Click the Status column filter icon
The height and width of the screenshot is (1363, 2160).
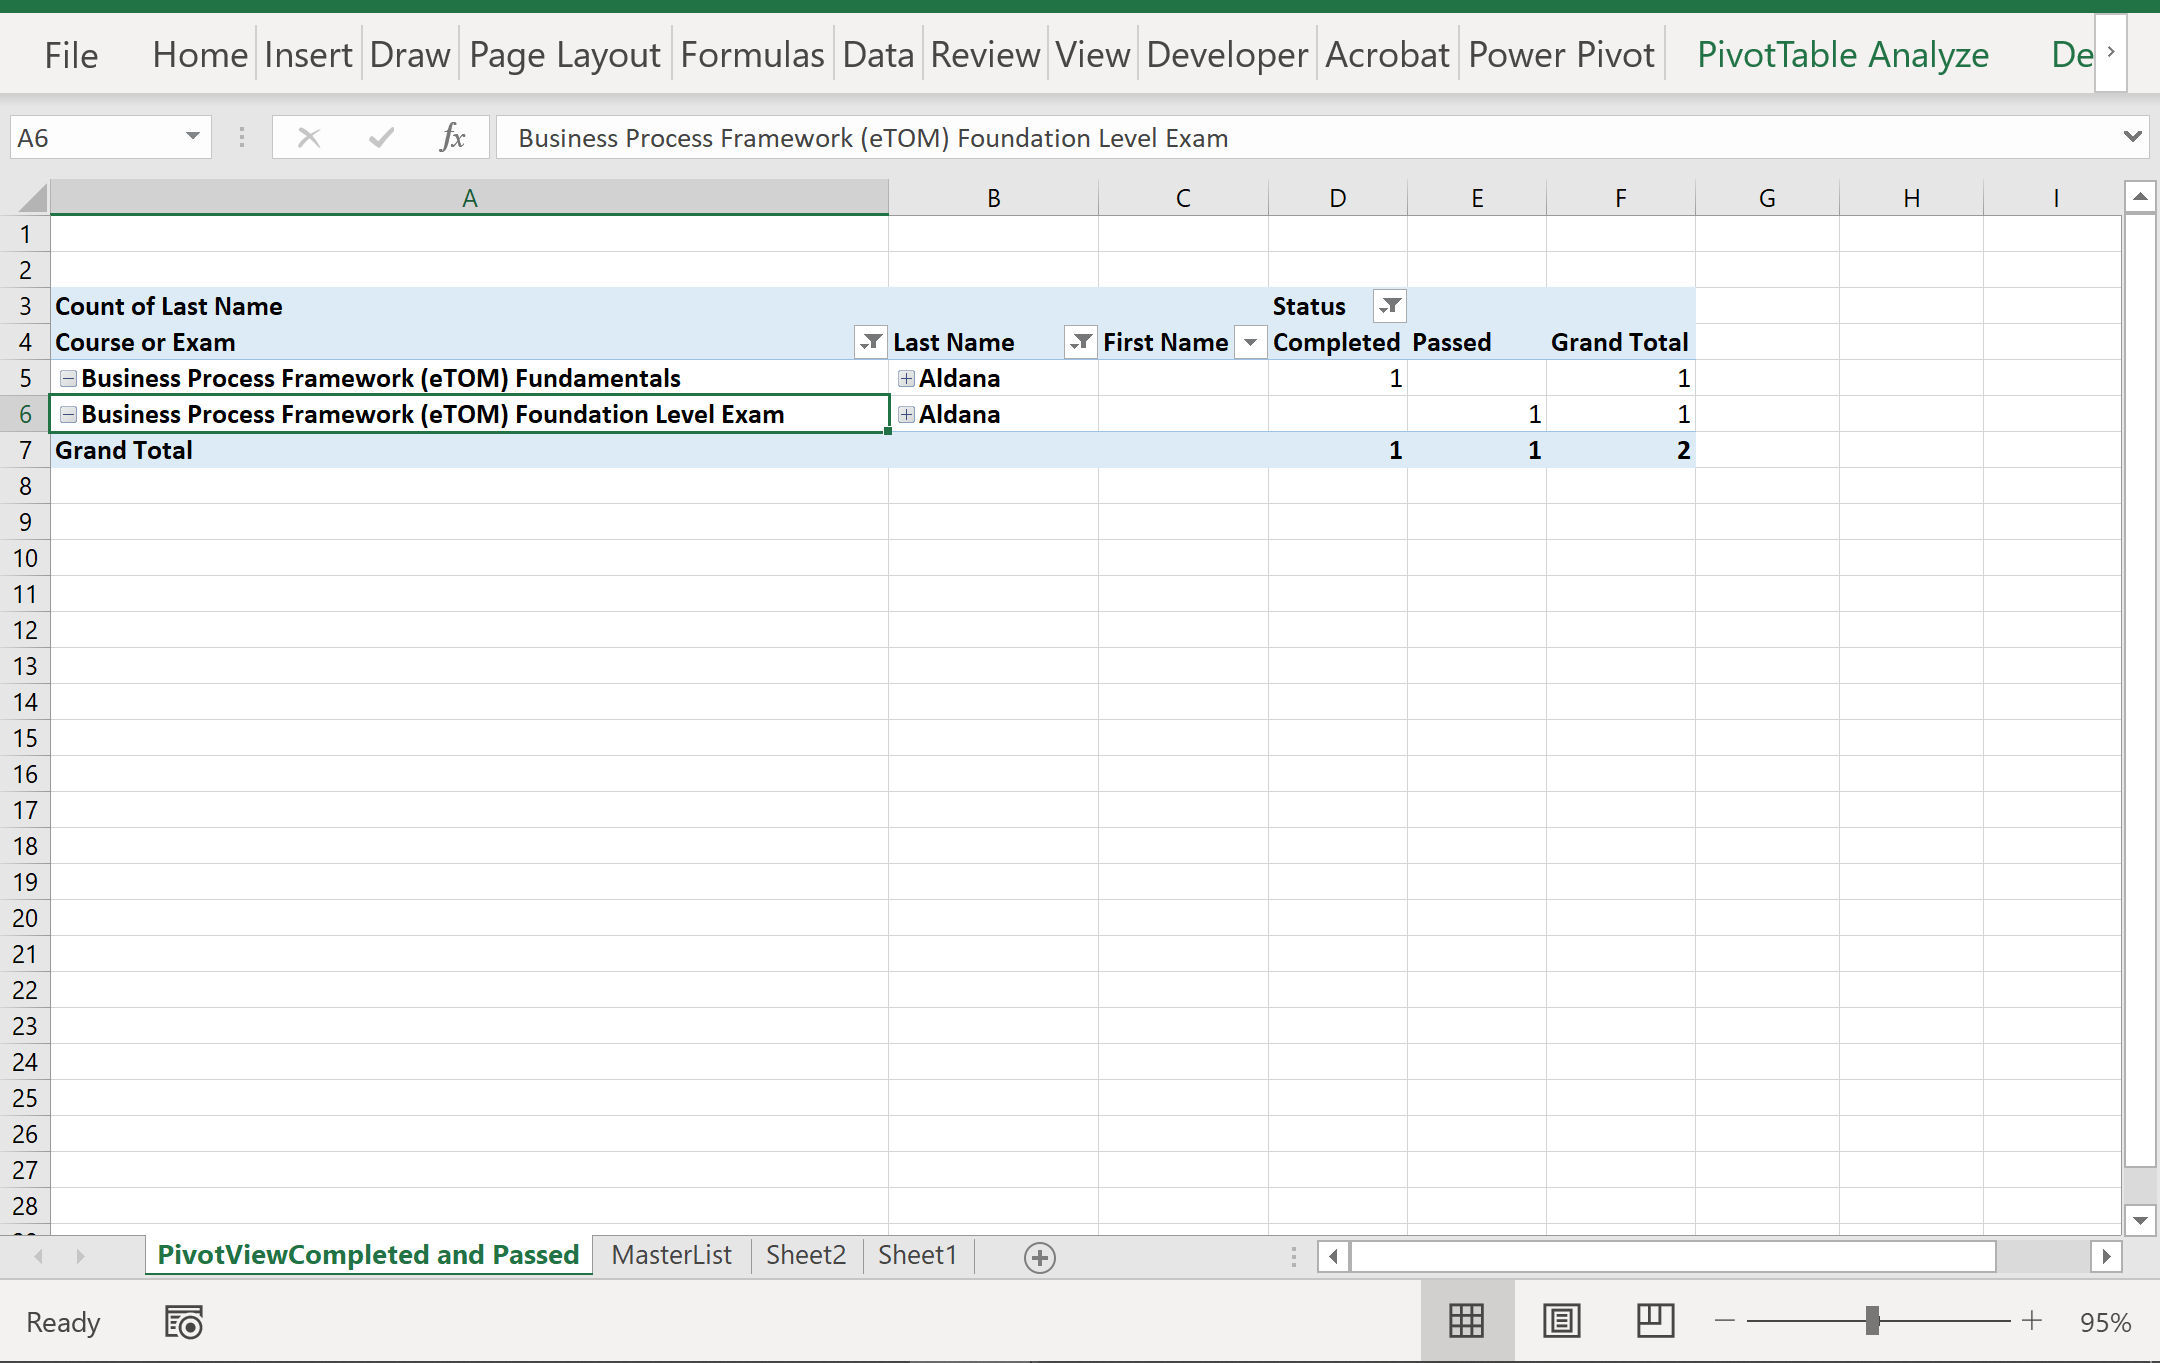click(x=1389, y=306)
